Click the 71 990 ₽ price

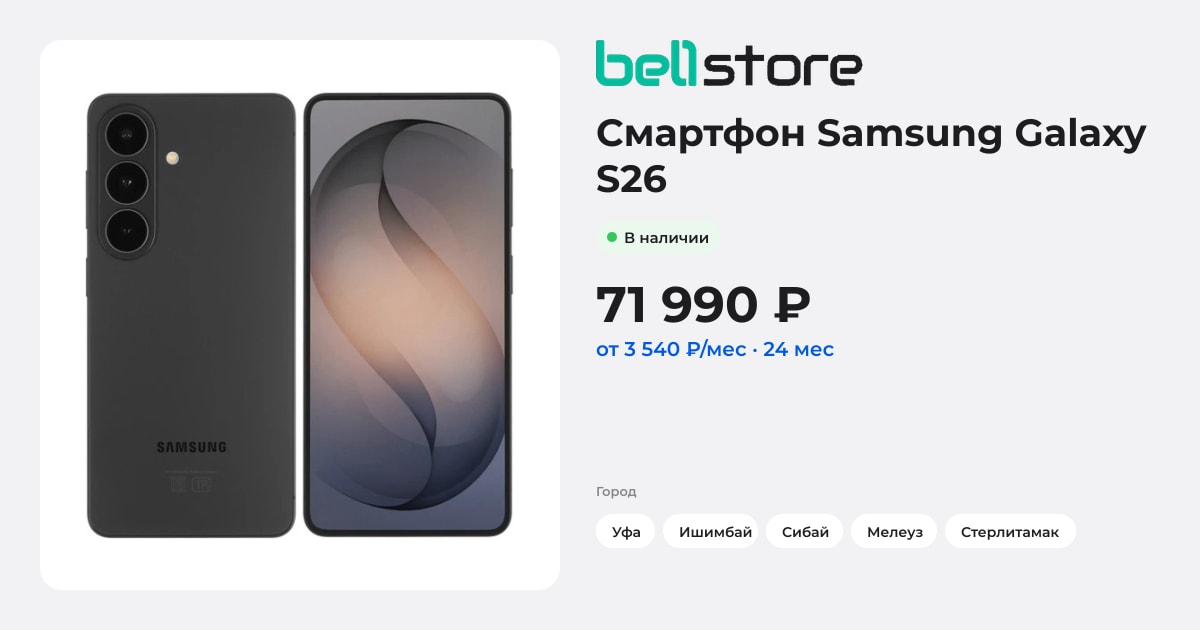(x=703, y=305)
